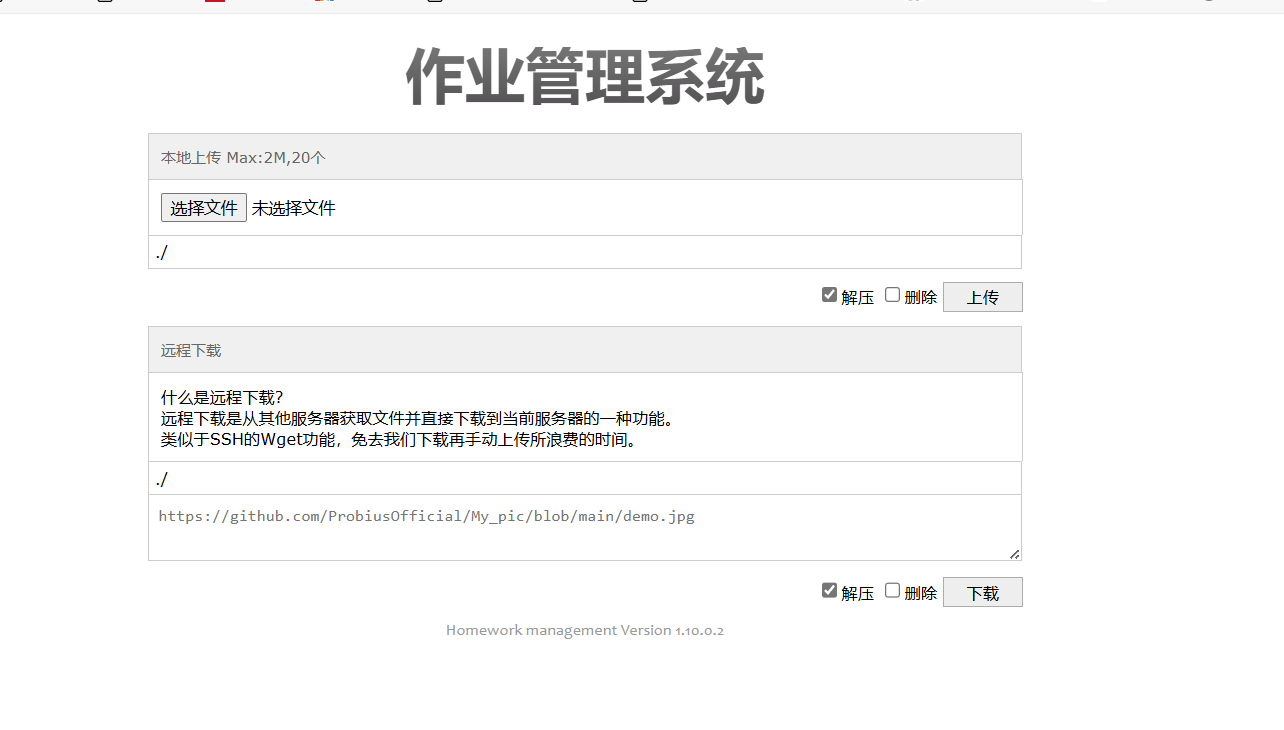
Task: Uncheck 解压 checkbox beside the 下载 button
Action: (x=829, y=590)
